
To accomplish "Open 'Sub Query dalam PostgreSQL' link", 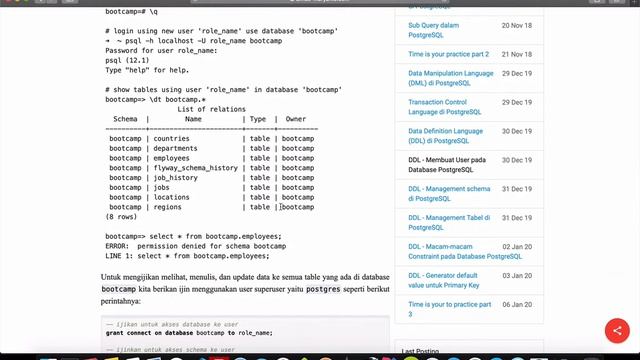I will (x=433, y=30).
